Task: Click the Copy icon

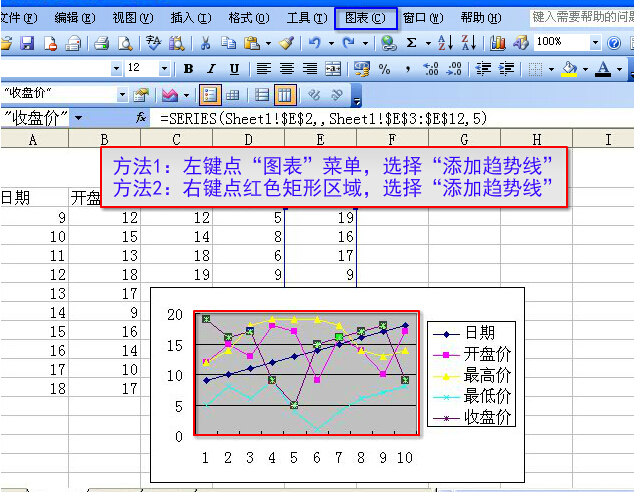Action: pyautogui.click(x=228, y=43)
